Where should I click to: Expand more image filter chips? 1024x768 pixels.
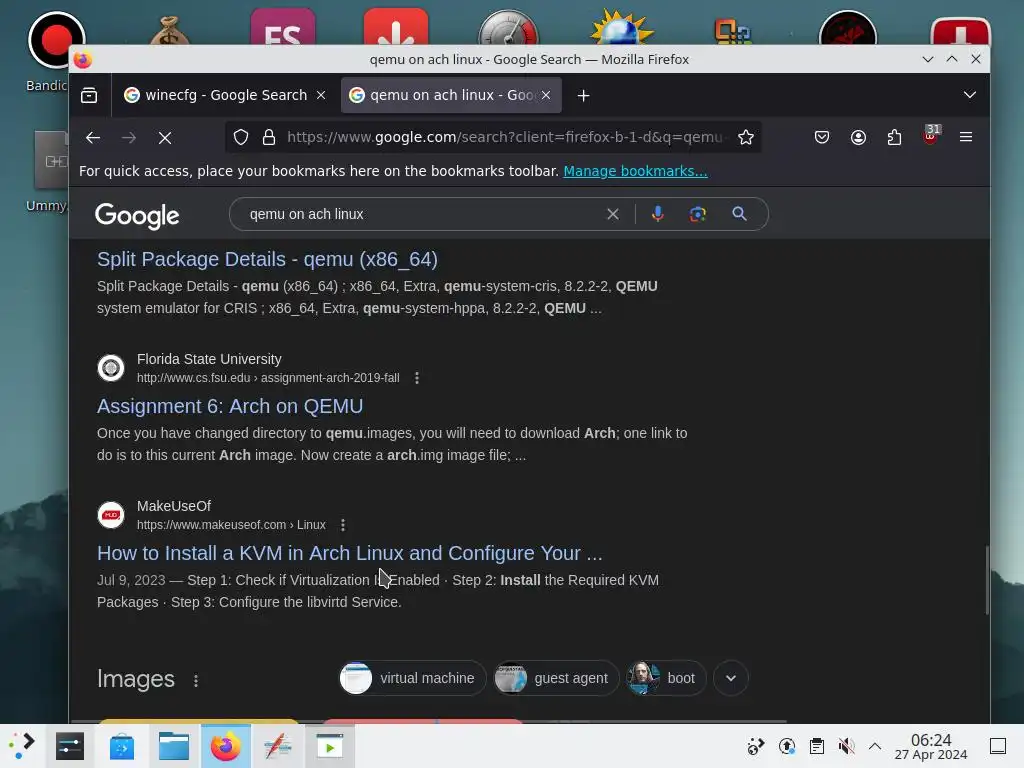pos(731,679)
